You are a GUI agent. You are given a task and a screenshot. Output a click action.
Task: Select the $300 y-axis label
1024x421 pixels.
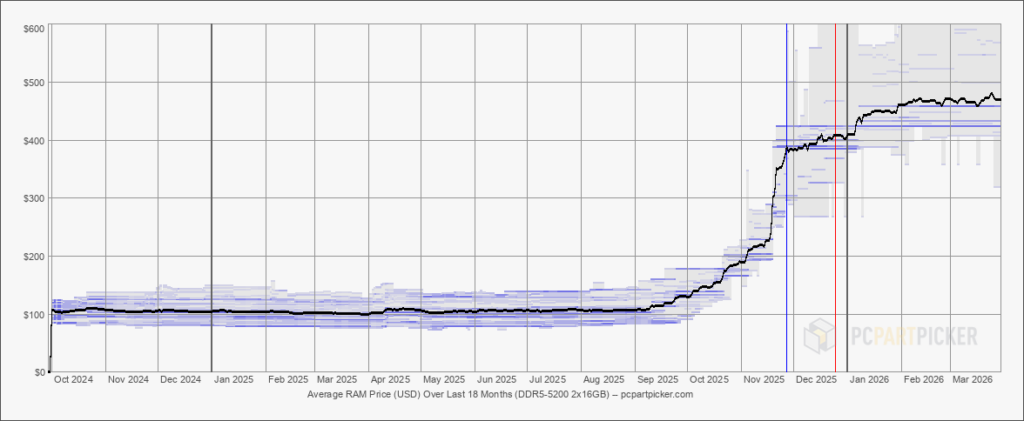click(x=33, y=198)
